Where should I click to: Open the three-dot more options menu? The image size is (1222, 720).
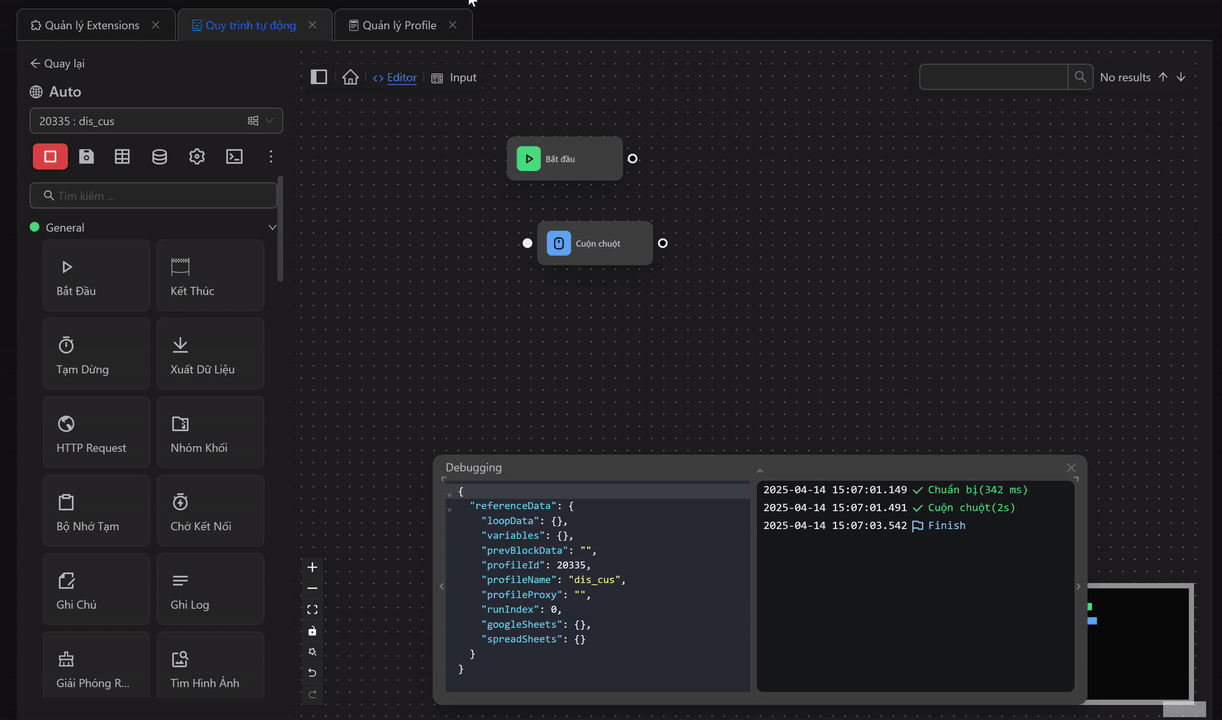coord(270,156)
